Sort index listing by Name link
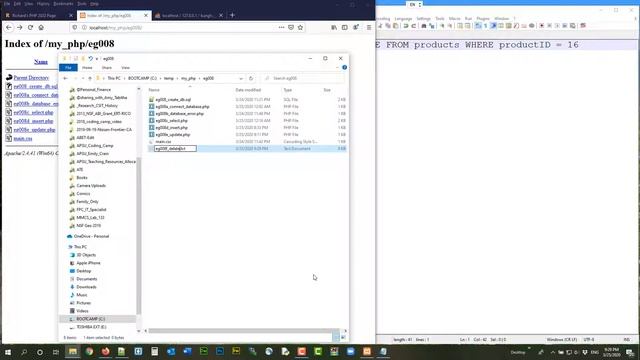This screenshot has height=360, width=640. click(41, 62)
